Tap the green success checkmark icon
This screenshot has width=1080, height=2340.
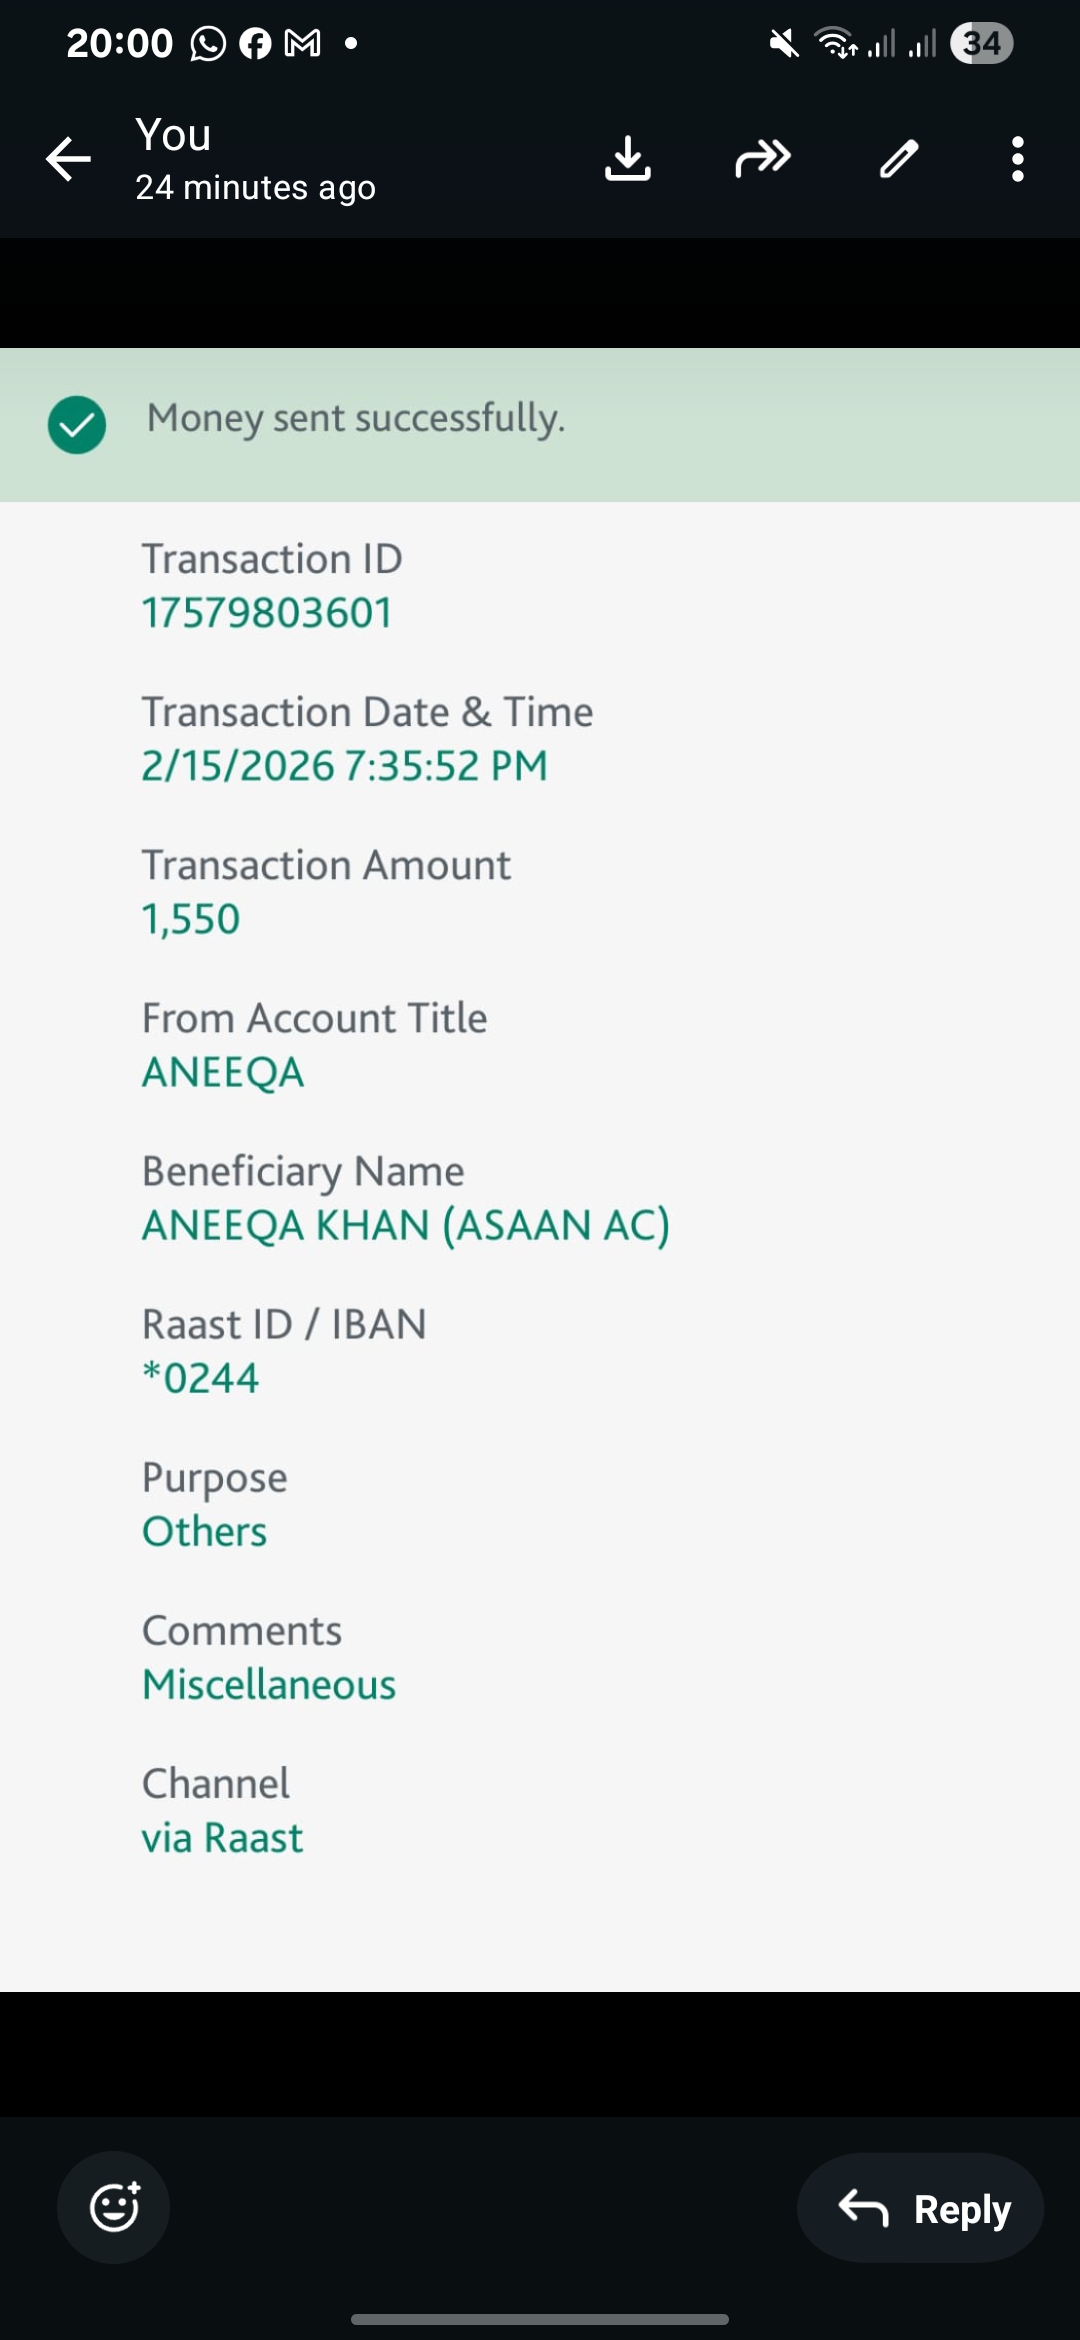(77, 425)
